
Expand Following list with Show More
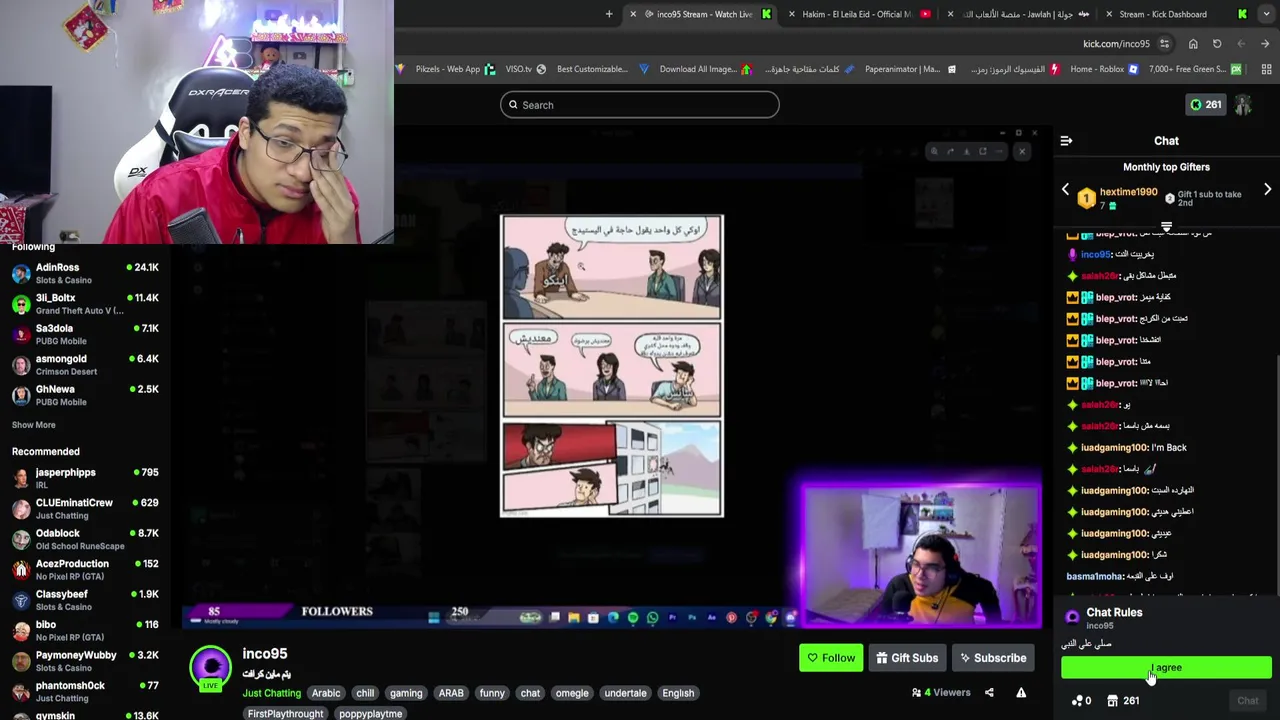[x=33, y=425]
